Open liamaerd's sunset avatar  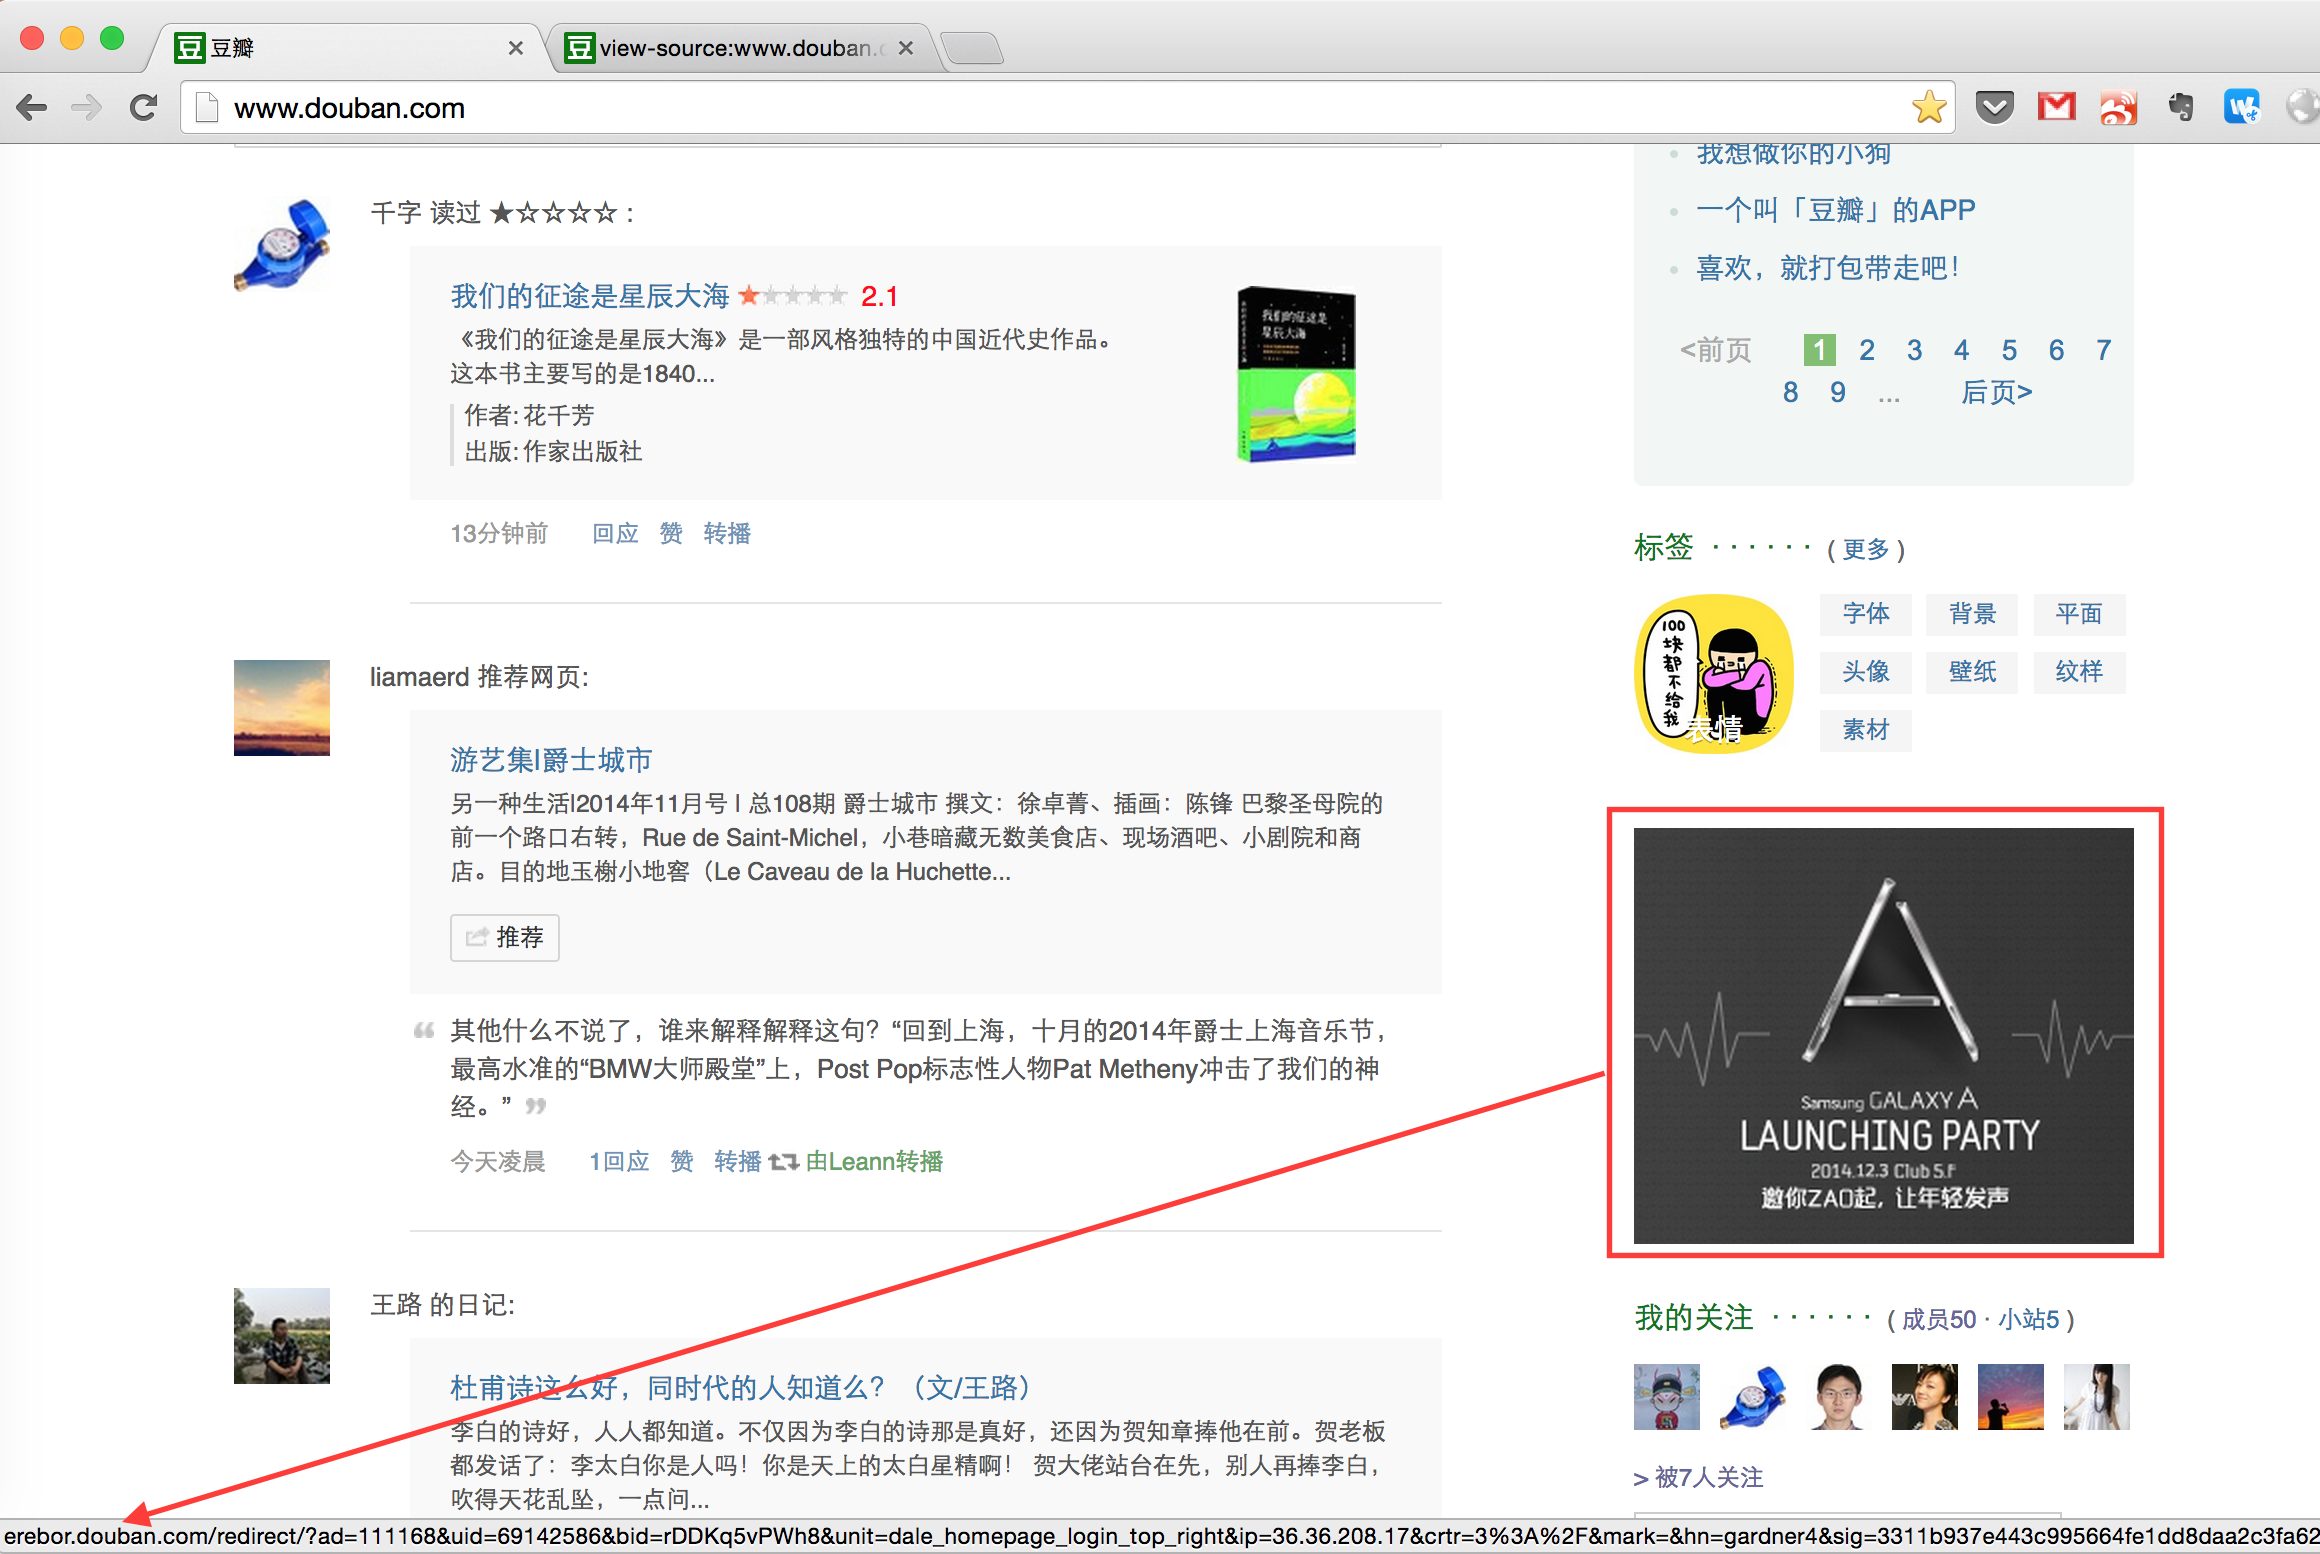pyautogui.click(x=282, y=708)
